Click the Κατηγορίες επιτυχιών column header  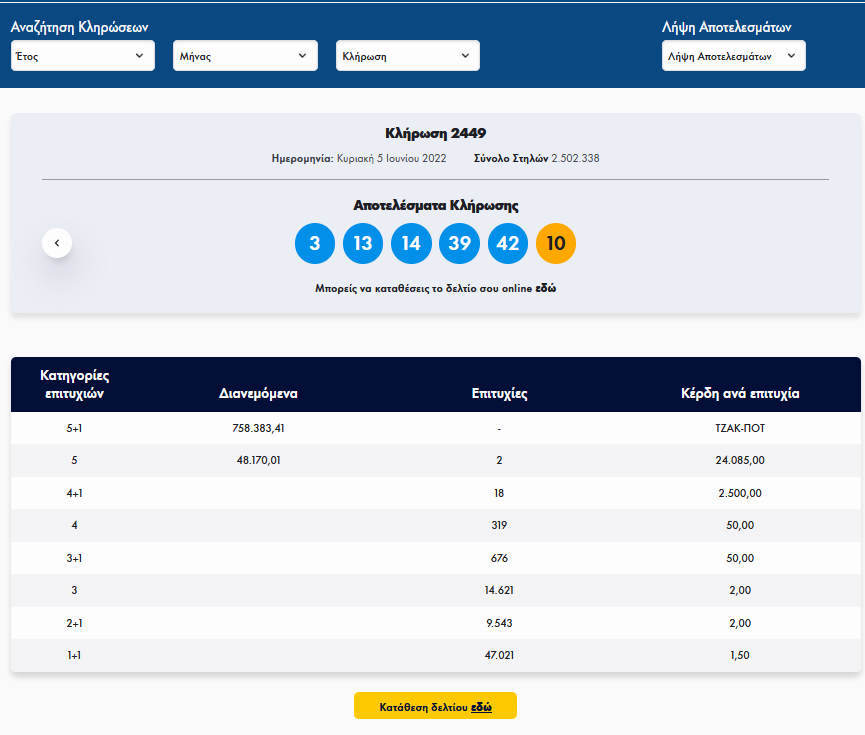pos(75,384)
